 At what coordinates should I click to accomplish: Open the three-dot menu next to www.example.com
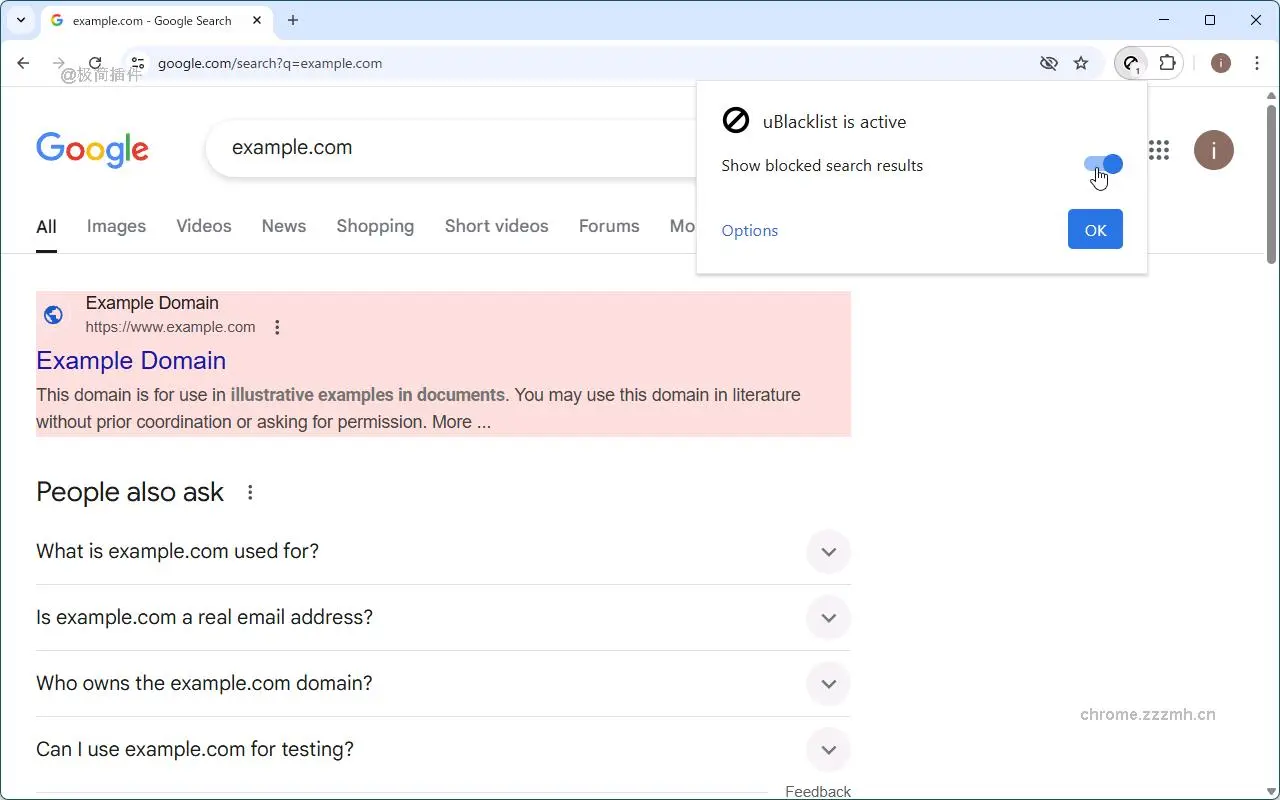click(277, 326)
